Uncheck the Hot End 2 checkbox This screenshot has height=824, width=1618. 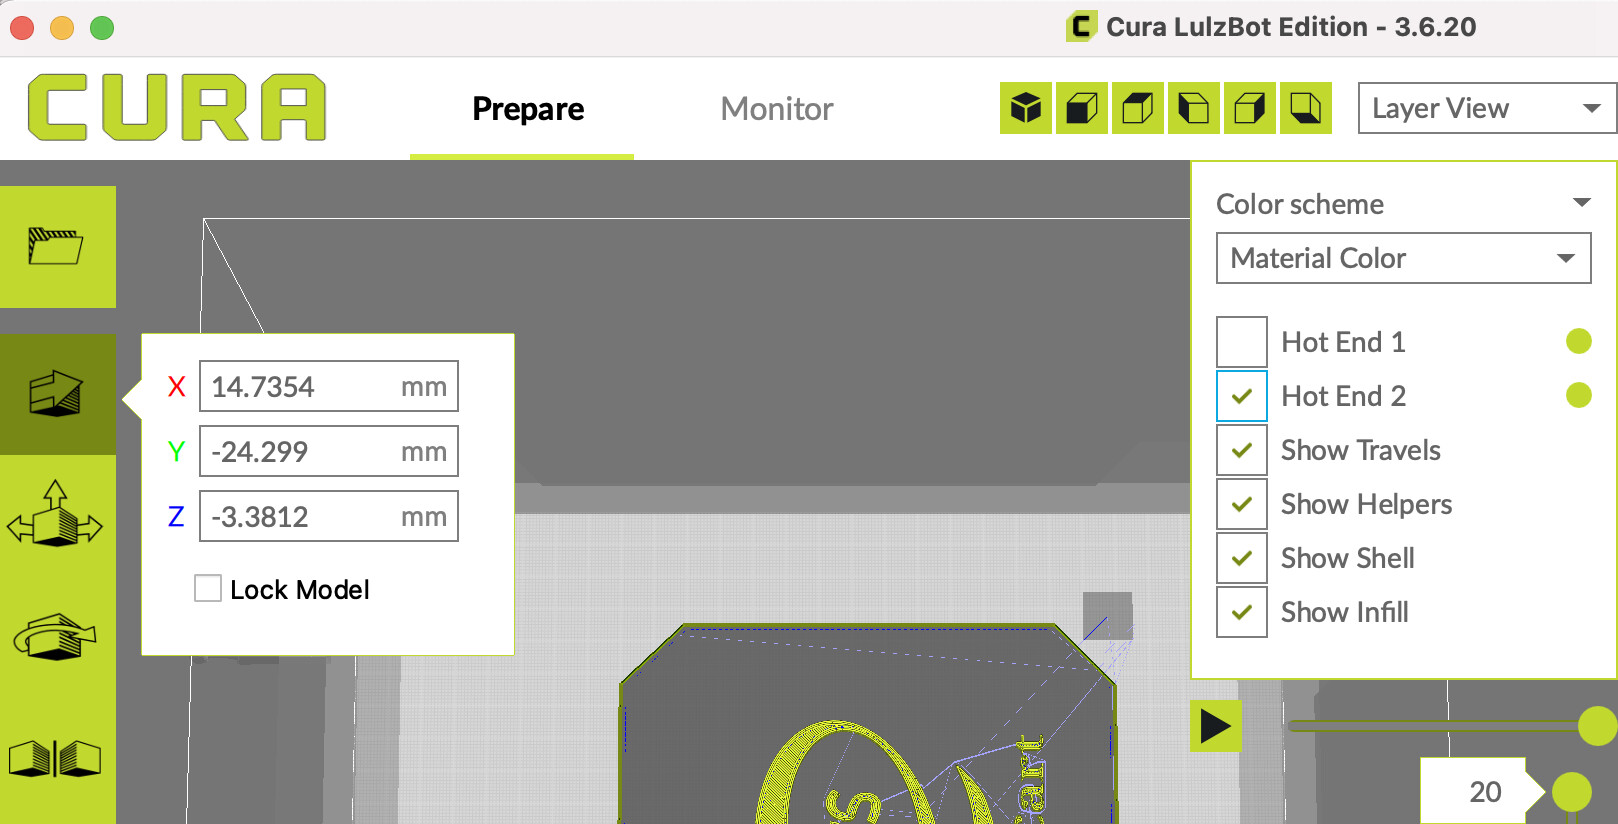pos(1242,396)
